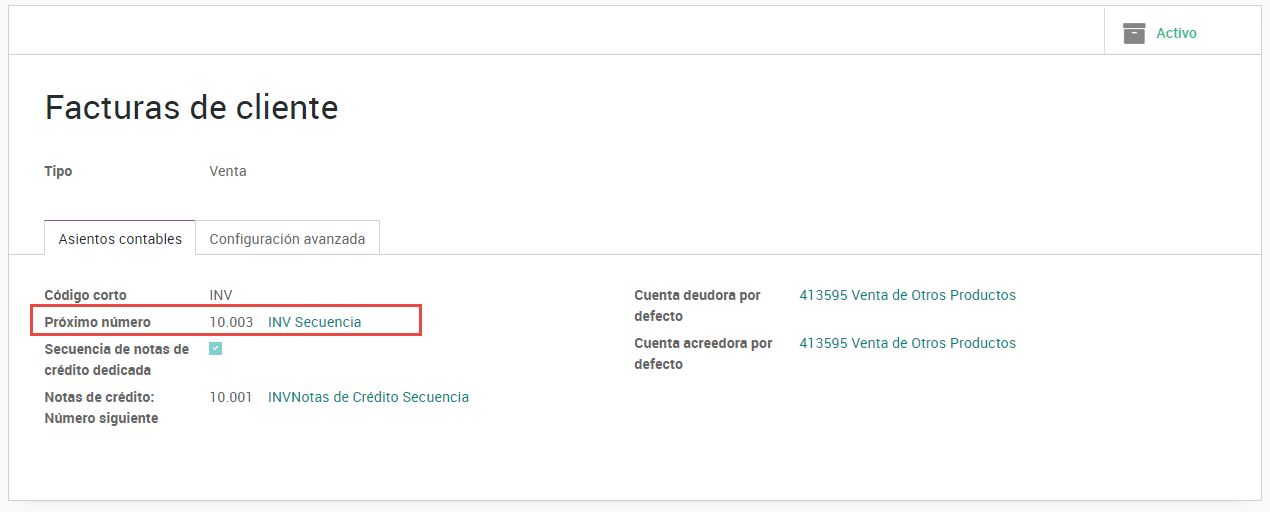Open the INV Secuencia link

pyautogui.click(x=314, y=322)
